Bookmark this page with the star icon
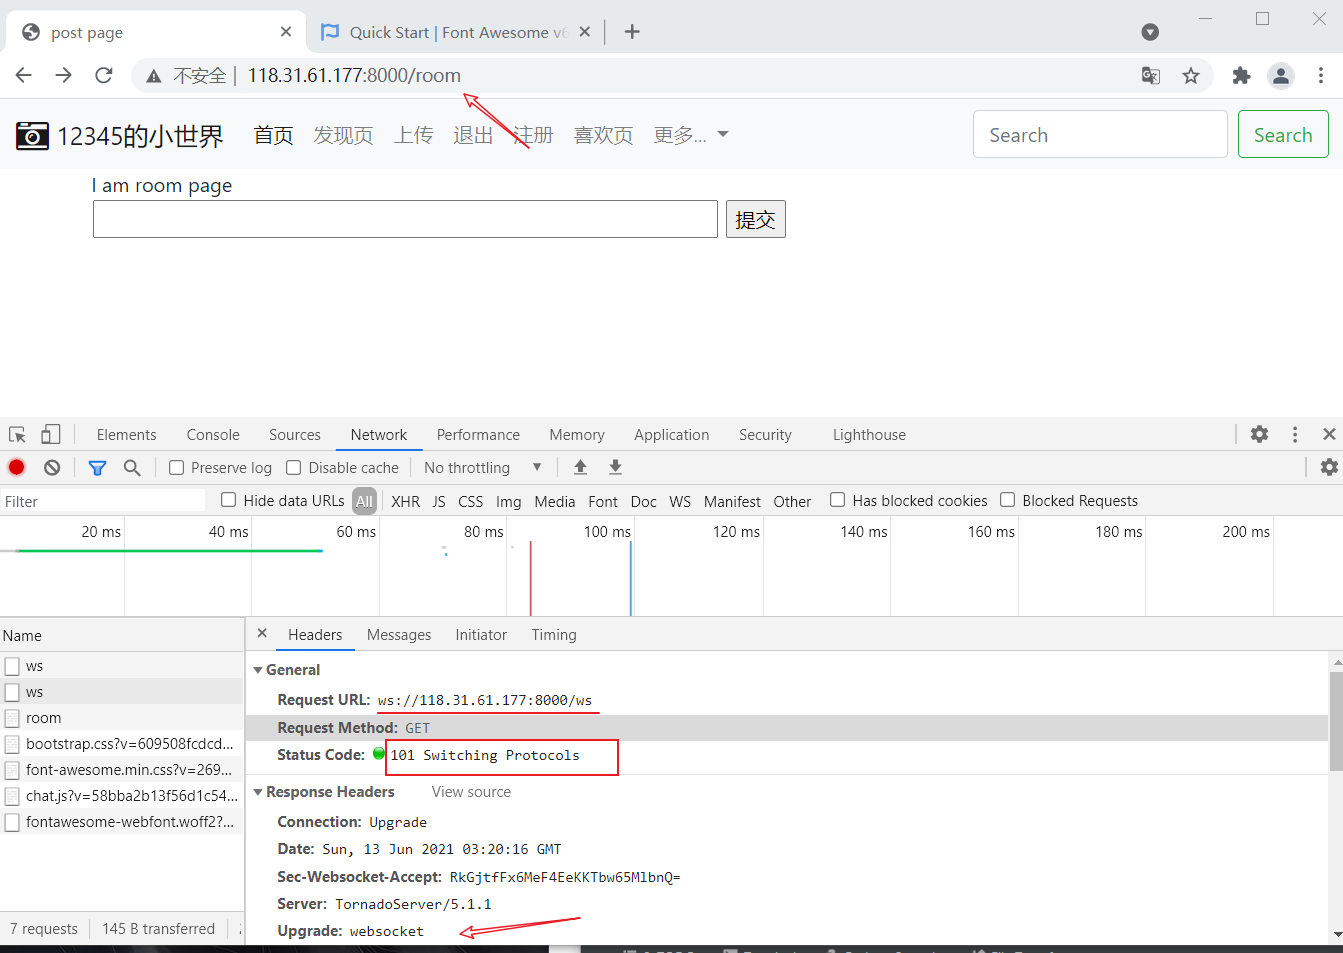1343x953 pixels. (x=1191, y=75)
